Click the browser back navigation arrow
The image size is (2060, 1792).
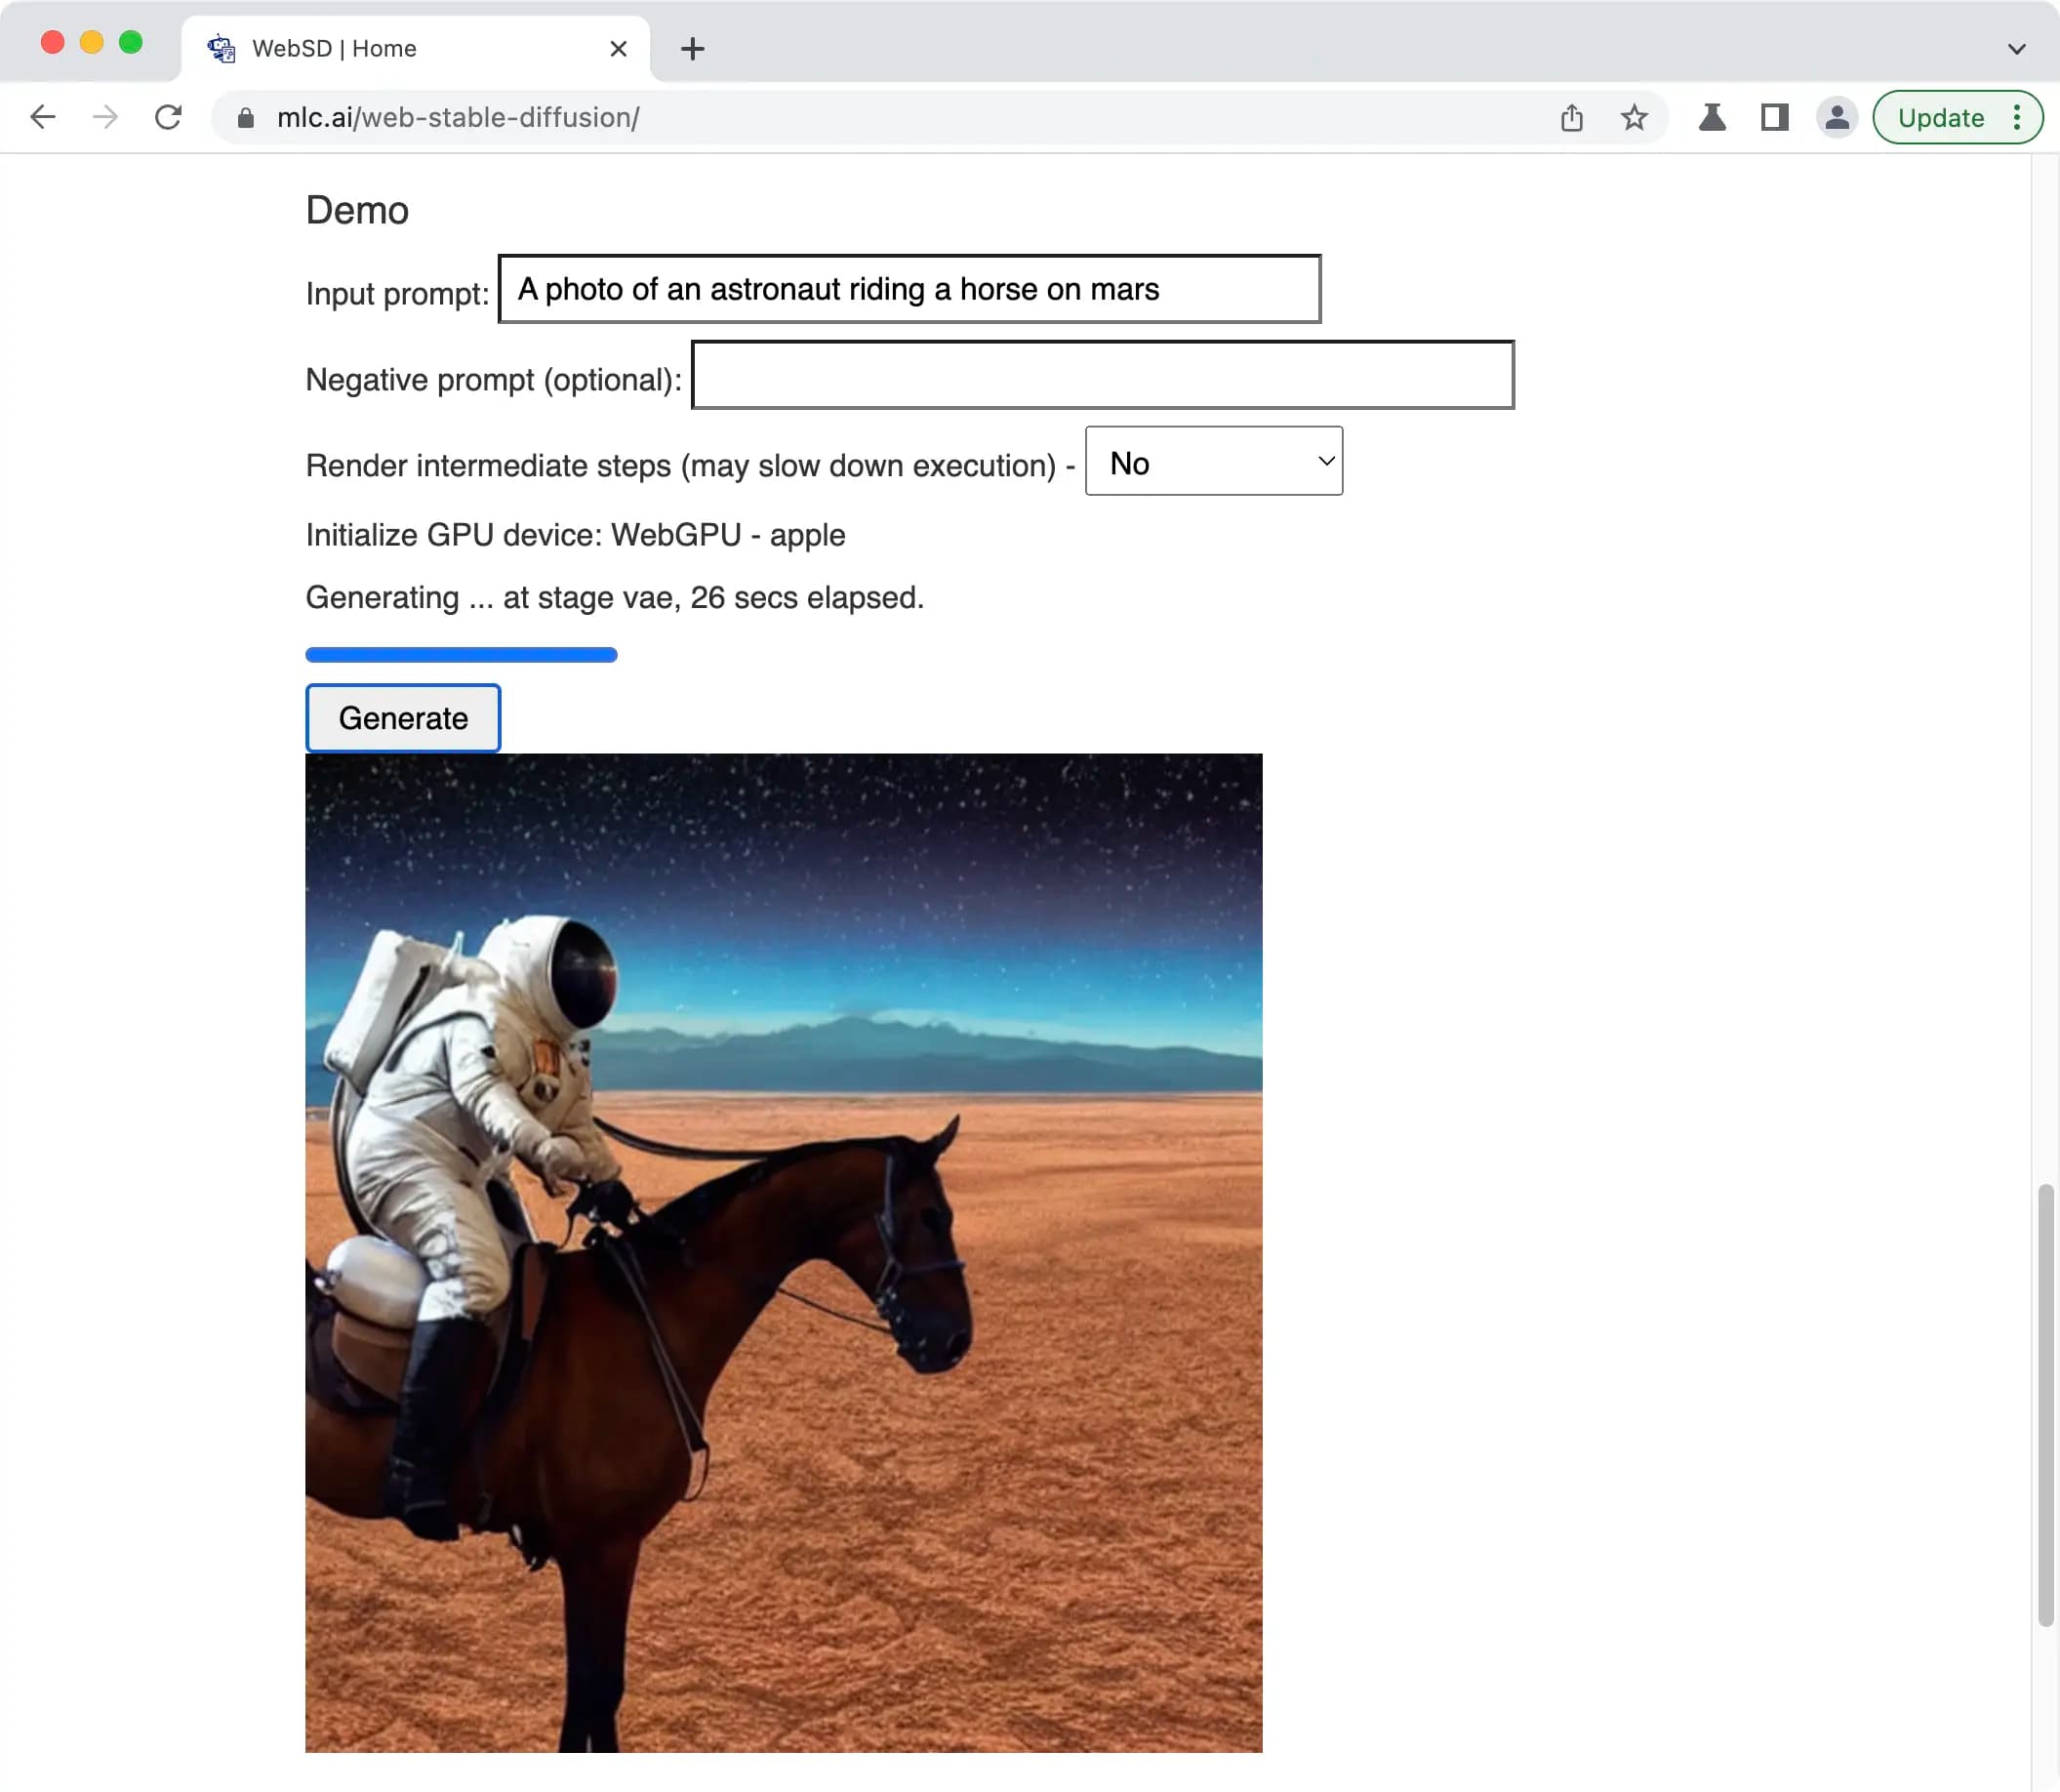click(x=42, y=117)
